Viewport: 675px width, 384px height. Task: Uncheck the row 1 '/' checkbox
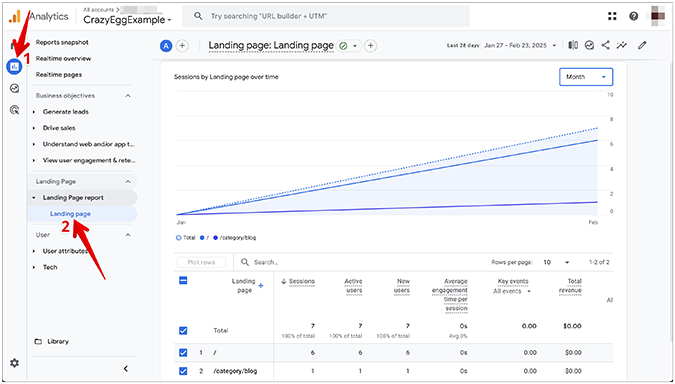183,353
